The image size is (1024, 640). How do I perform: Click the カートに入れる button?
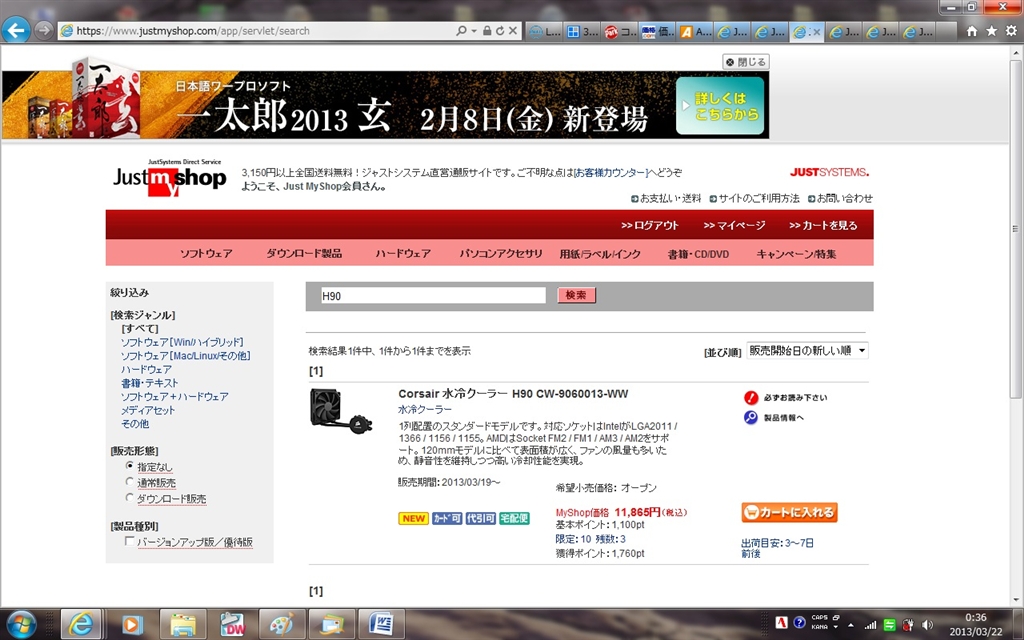[x=790, y=512]
